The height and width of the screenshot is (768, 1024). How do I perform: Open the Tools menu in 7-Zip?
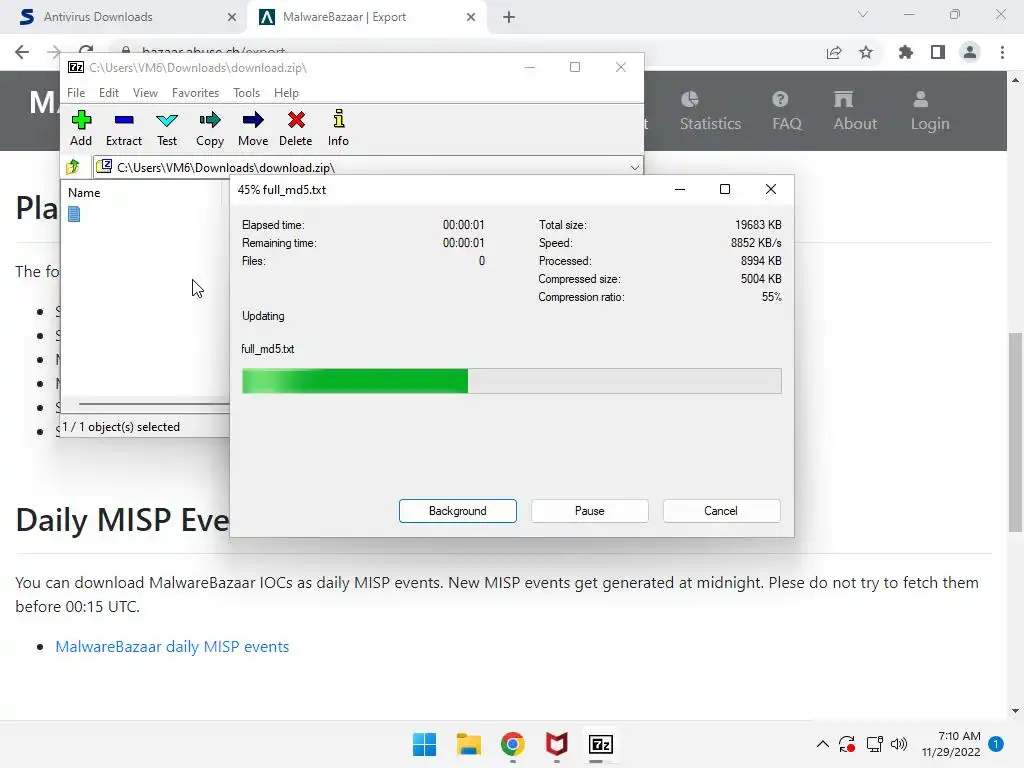coord(246,93)
